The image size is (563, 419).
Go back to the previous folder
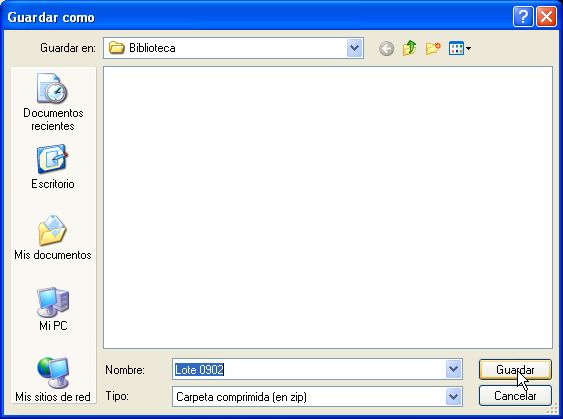[386, 48]
